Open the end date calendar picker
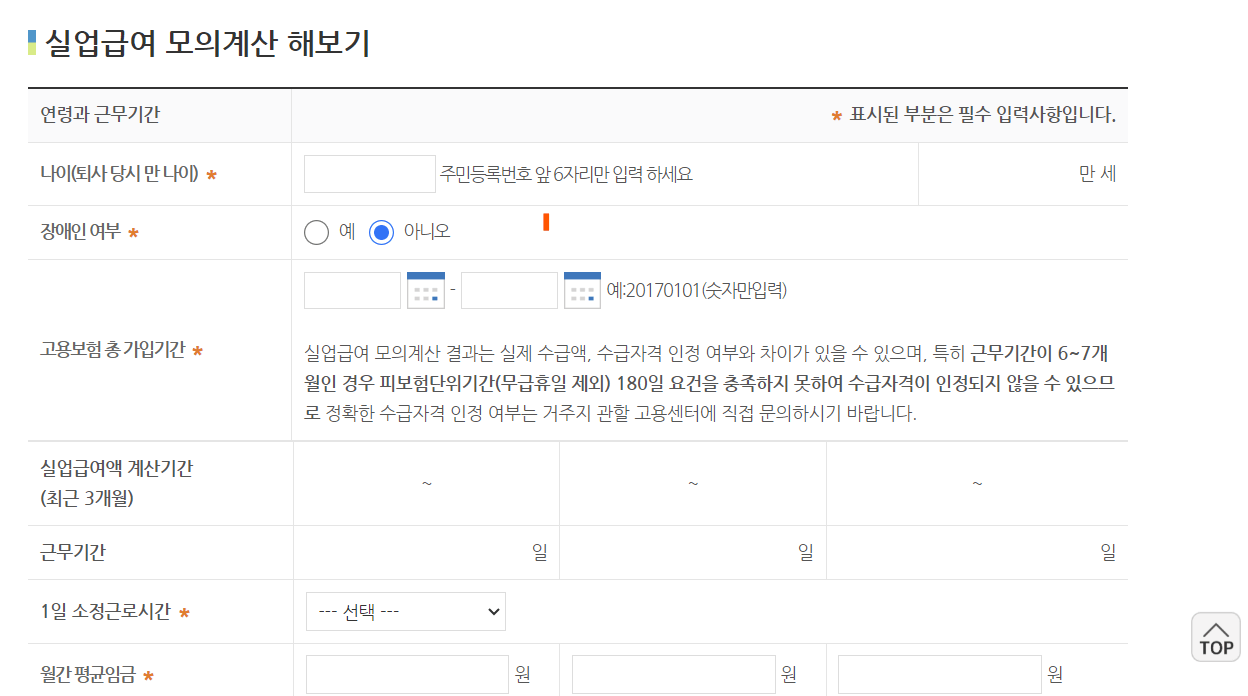The height and width of the screenshot is (696, 1248). [583, 290]
